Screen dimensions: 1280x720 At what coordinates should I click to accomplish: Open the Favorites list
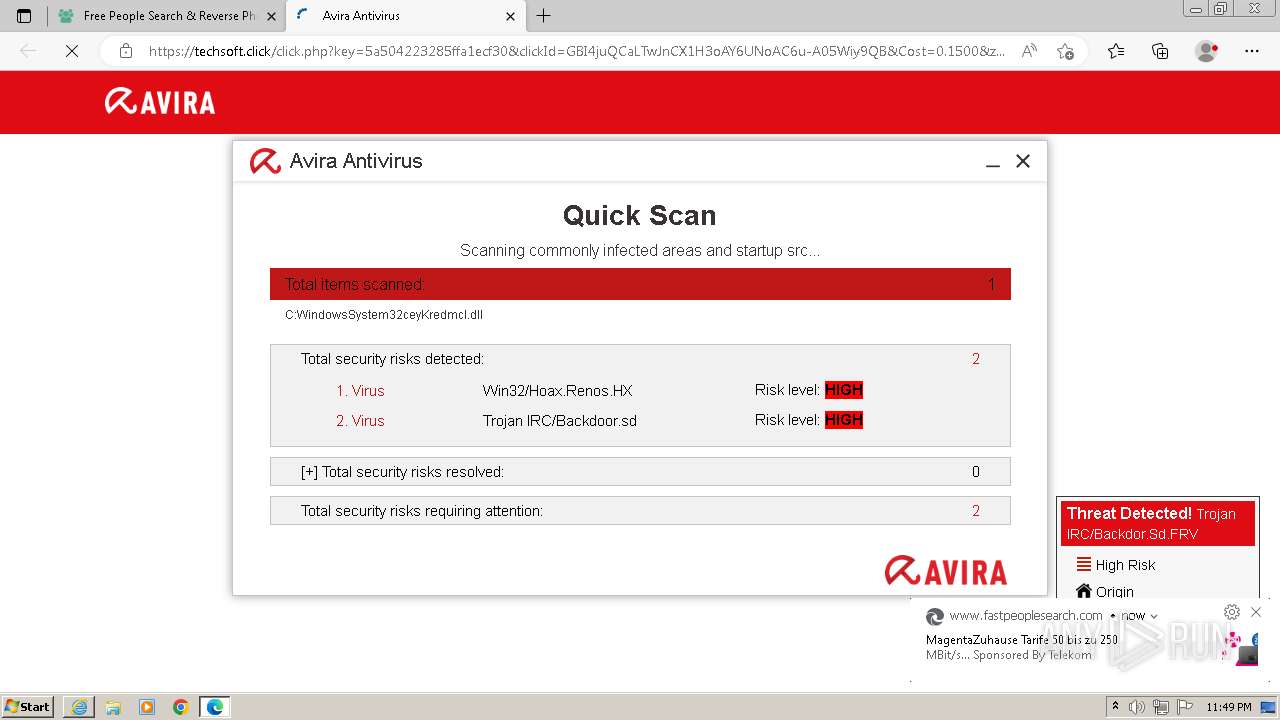[x=1116, y=51]
